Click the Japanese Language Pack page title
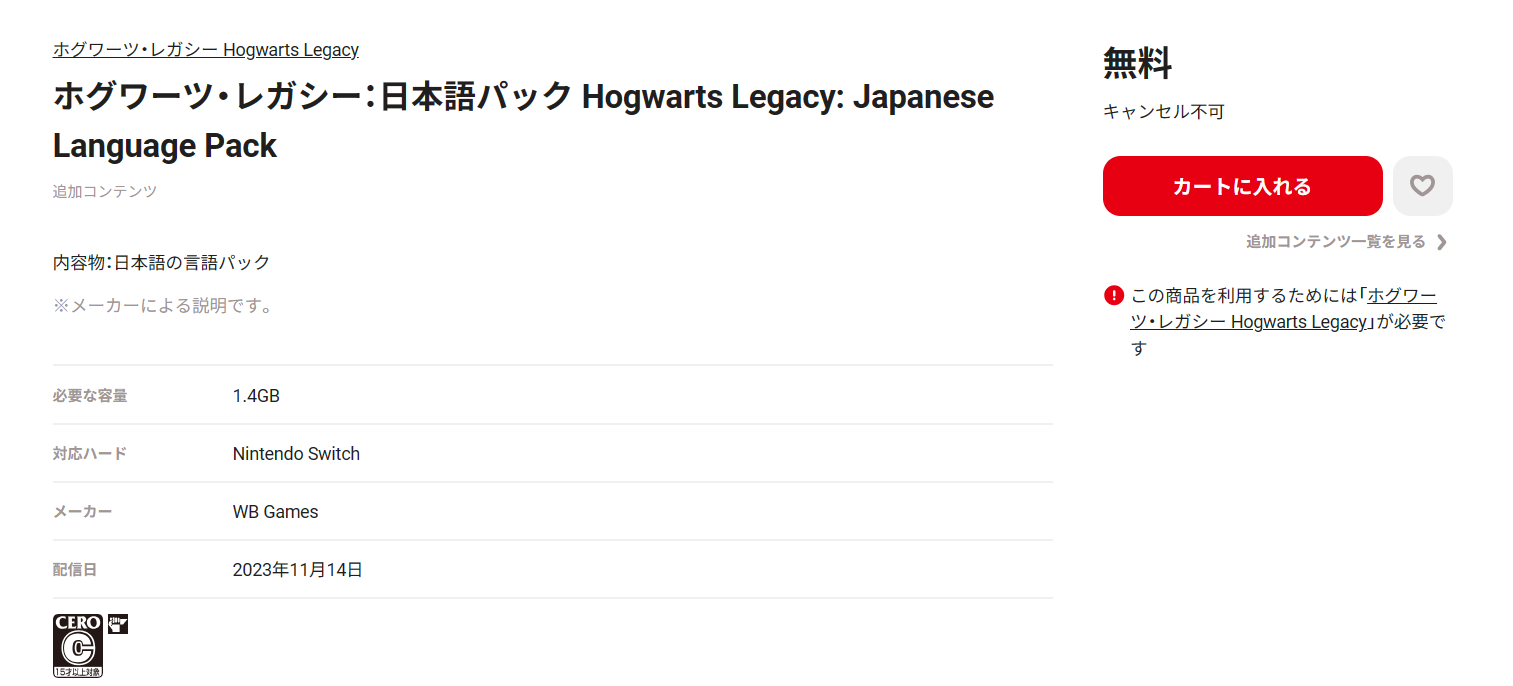This screenshot has width=1513, height=686. (x=523, y=121)
